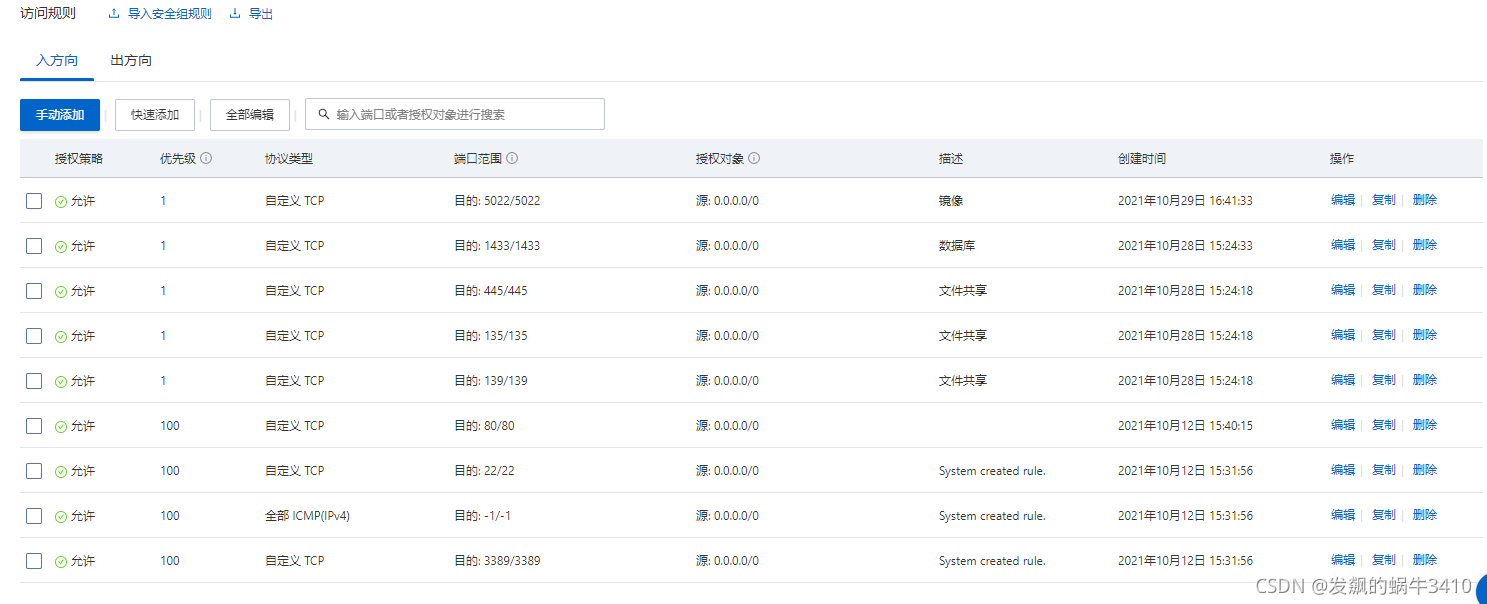Screen dimensions: 1487x604
Task: Click the import security group rules icon
Action: [x=114, y=14]
